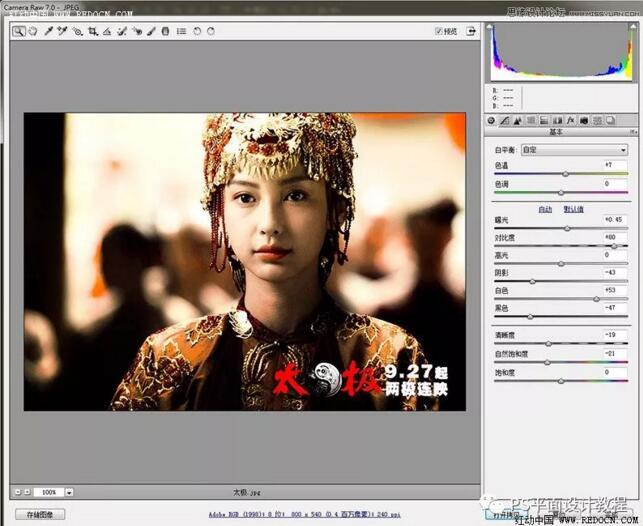Image resolution: width=643 pixels, height=526 pixels.
Task: Open the Camera Raw preferences dialog
Action: pos(181,31)
